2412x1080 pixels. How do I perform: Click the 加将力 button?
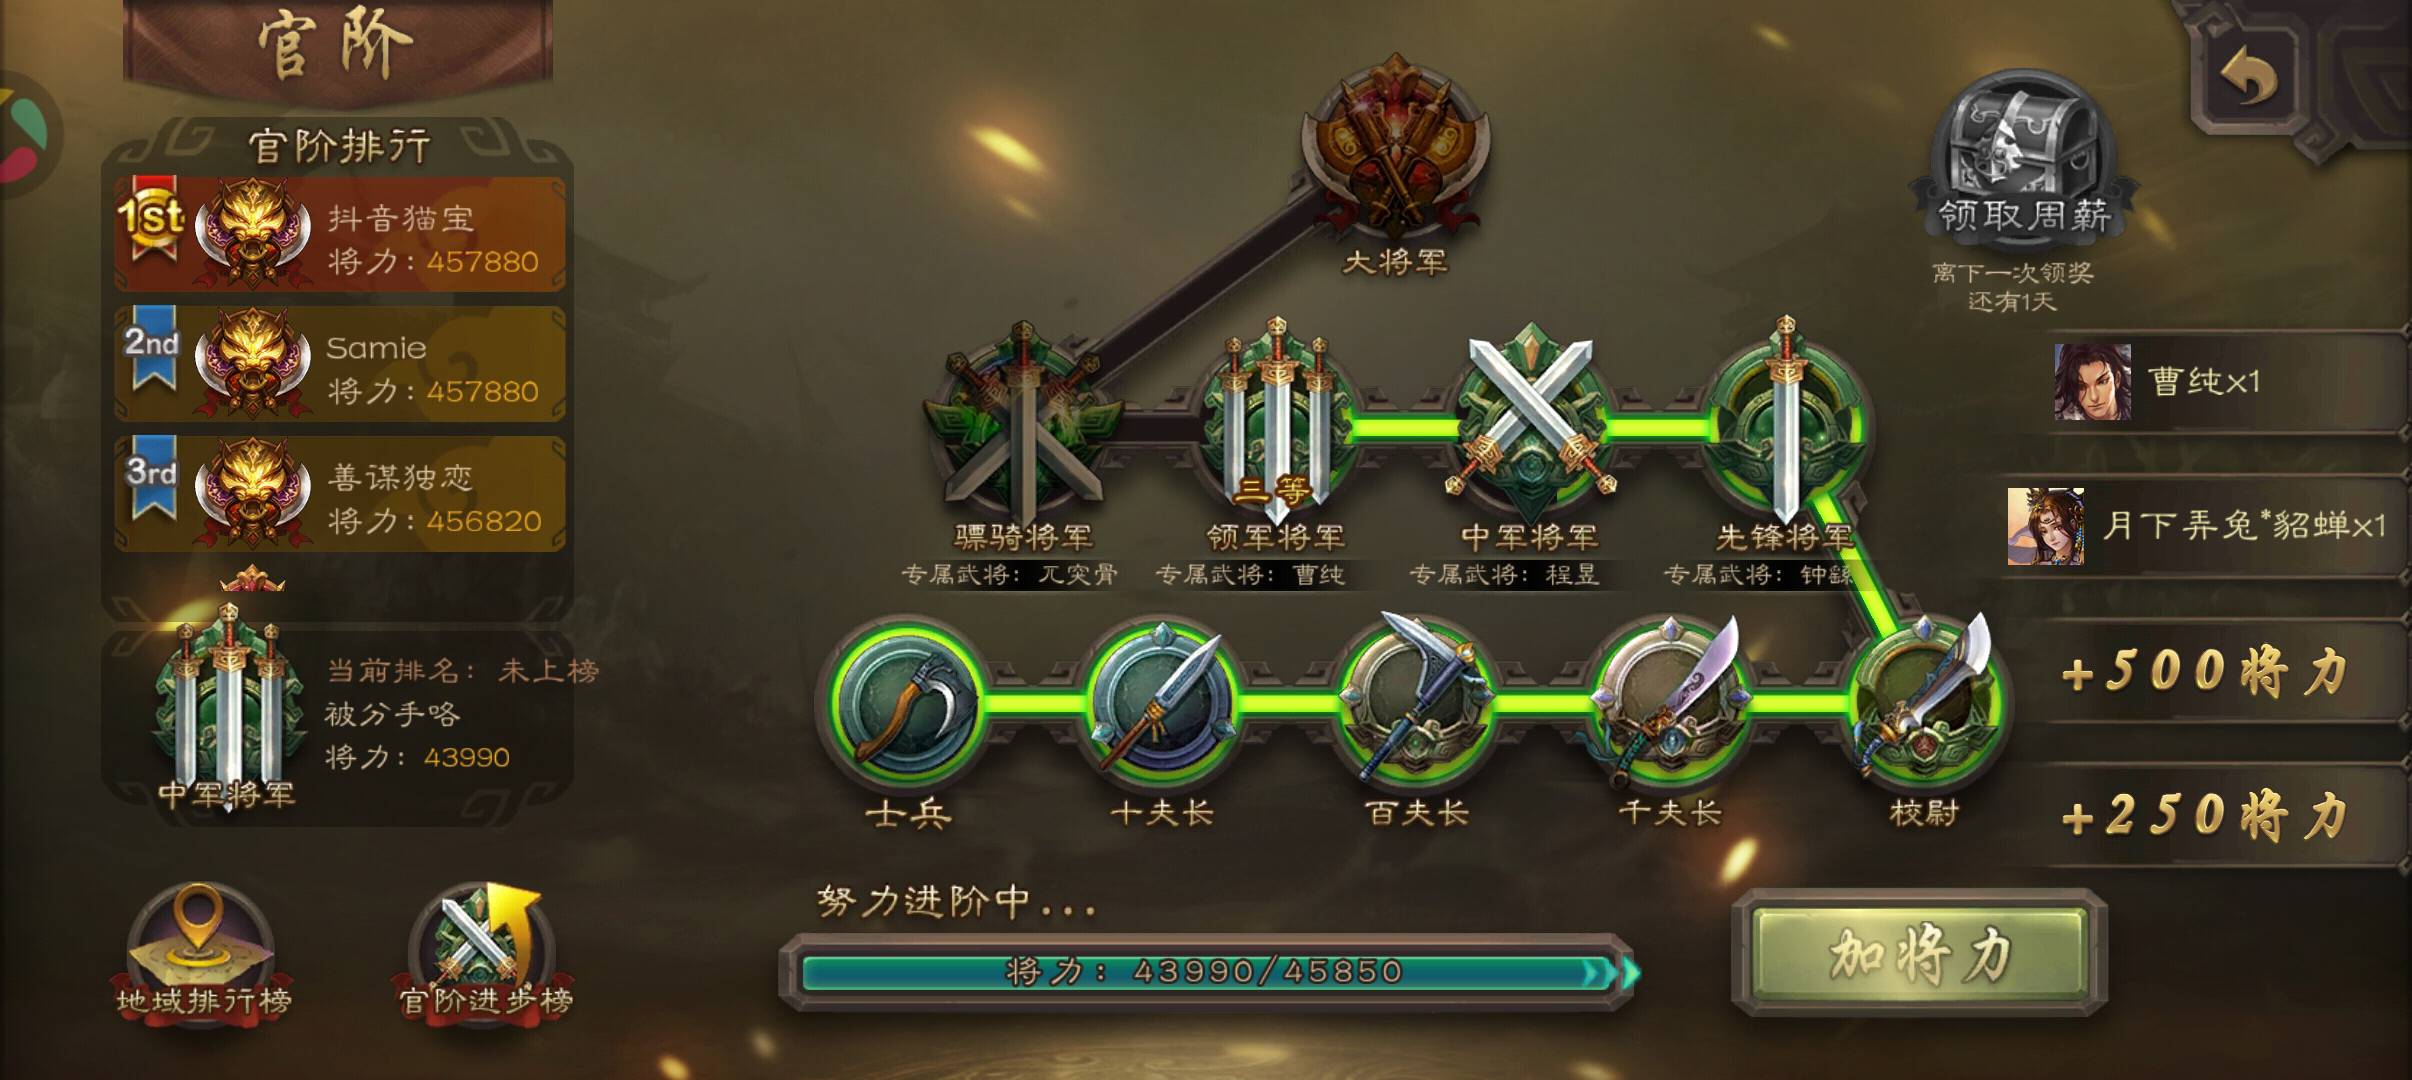[1919, 955]
